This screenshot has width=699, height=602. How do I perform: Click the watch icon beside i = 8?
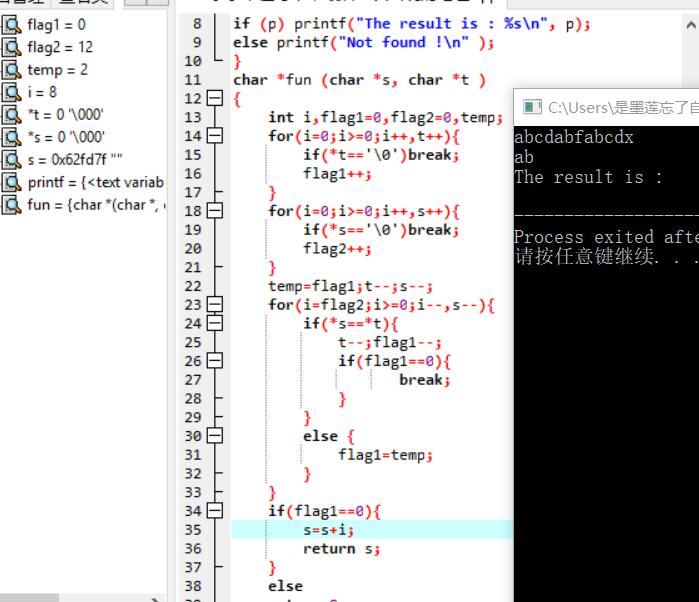click(12, 92)
